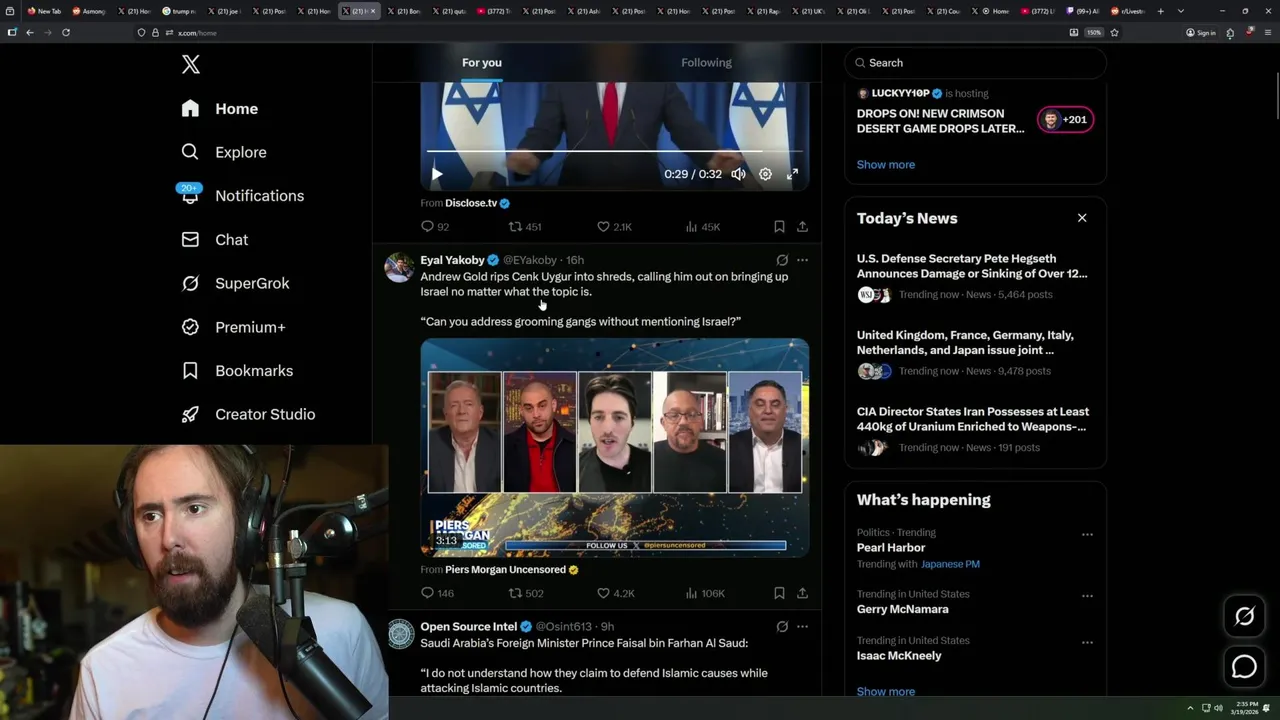Repost the post with 502 reposts
Viewport: 1280px width, 720px height.
(x=526, y=593)
